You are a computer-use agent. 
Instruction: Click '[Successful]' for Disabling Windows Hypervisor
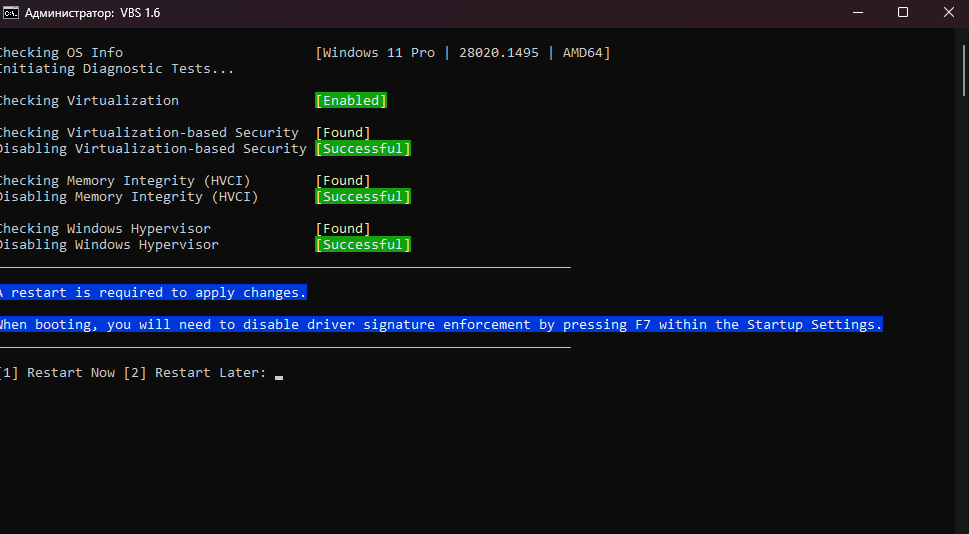pyautogui.click(x=363, y=245)
